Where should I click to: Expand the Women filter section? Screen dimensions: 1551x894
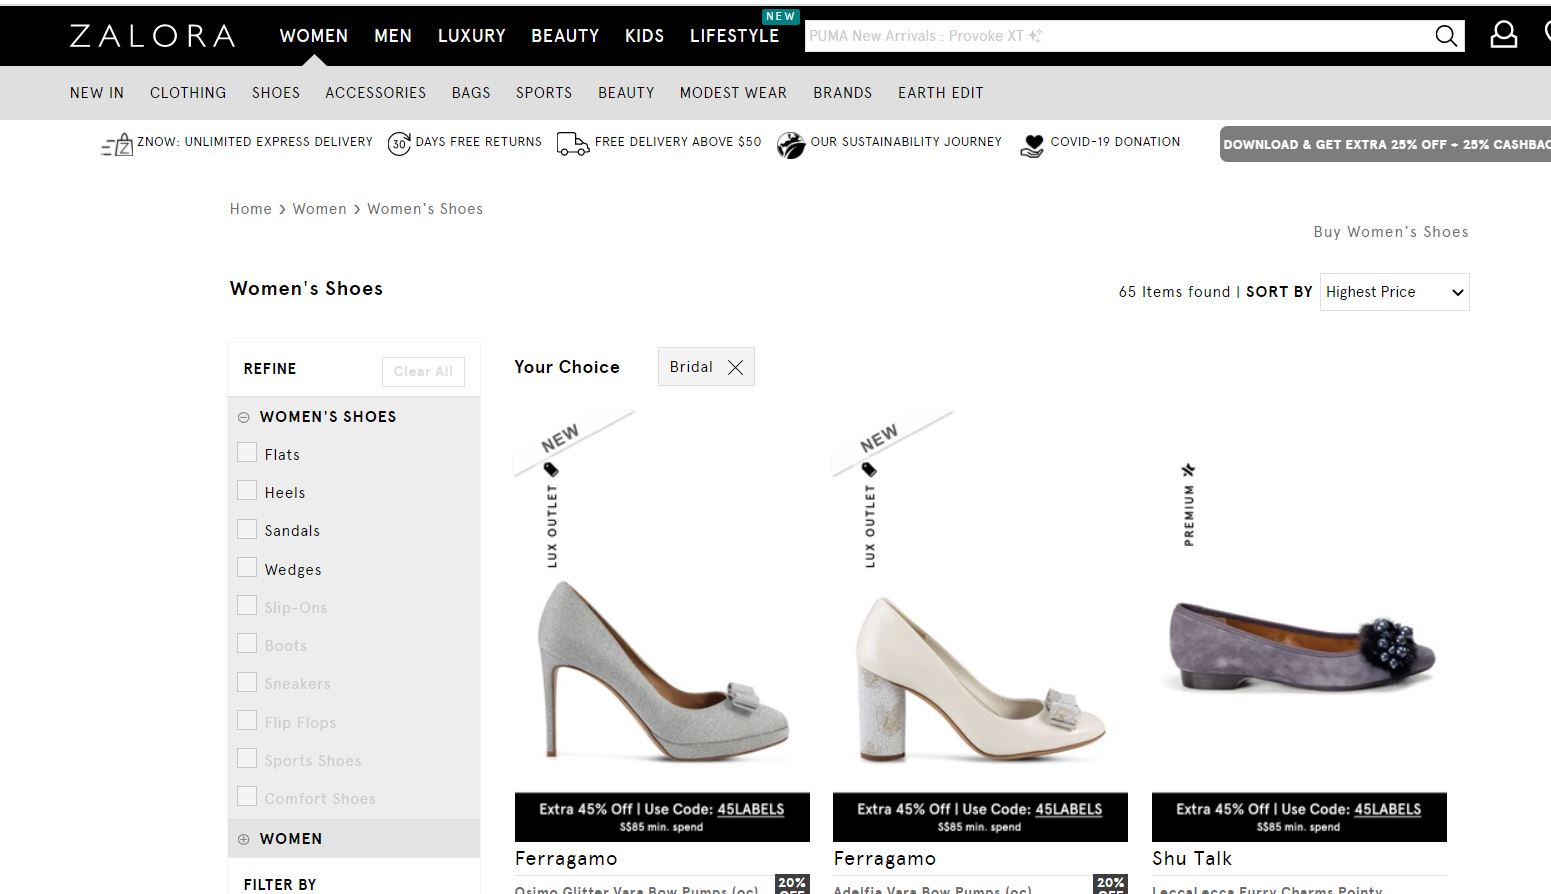(244, 839)
